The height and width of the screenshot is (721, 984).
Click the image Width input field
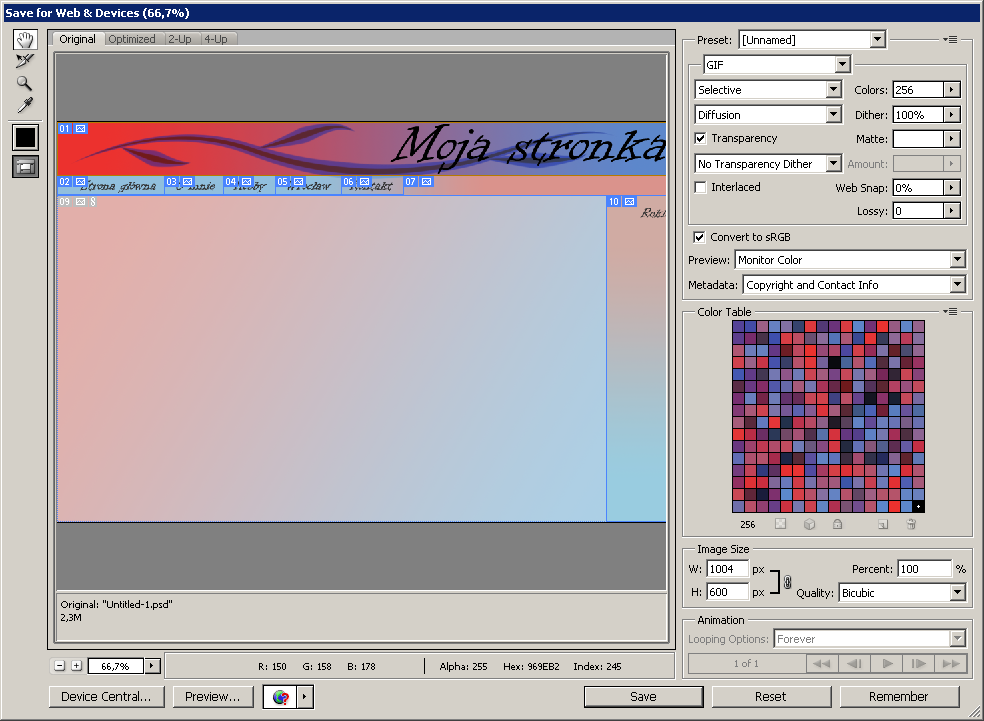coord(727,569)
